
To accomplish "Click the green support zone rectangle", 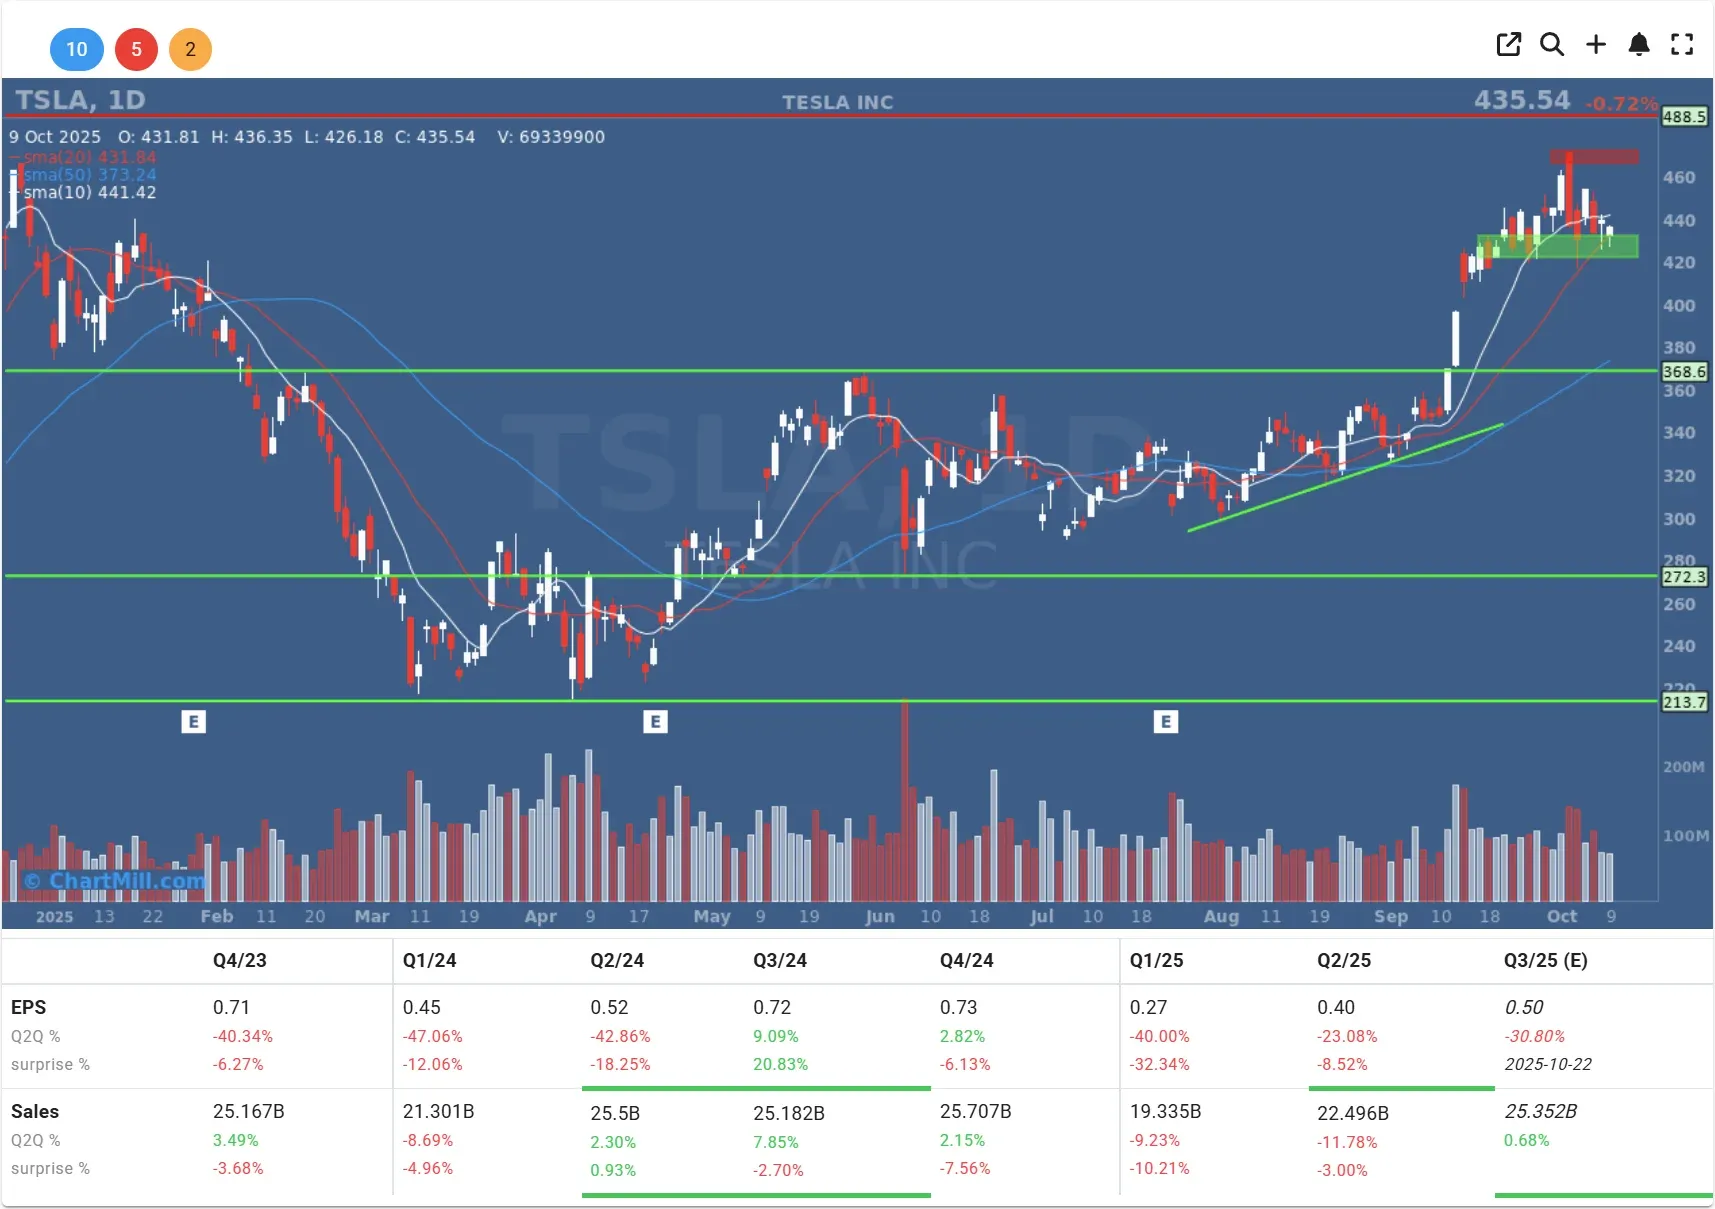I will coord(1557,246).
